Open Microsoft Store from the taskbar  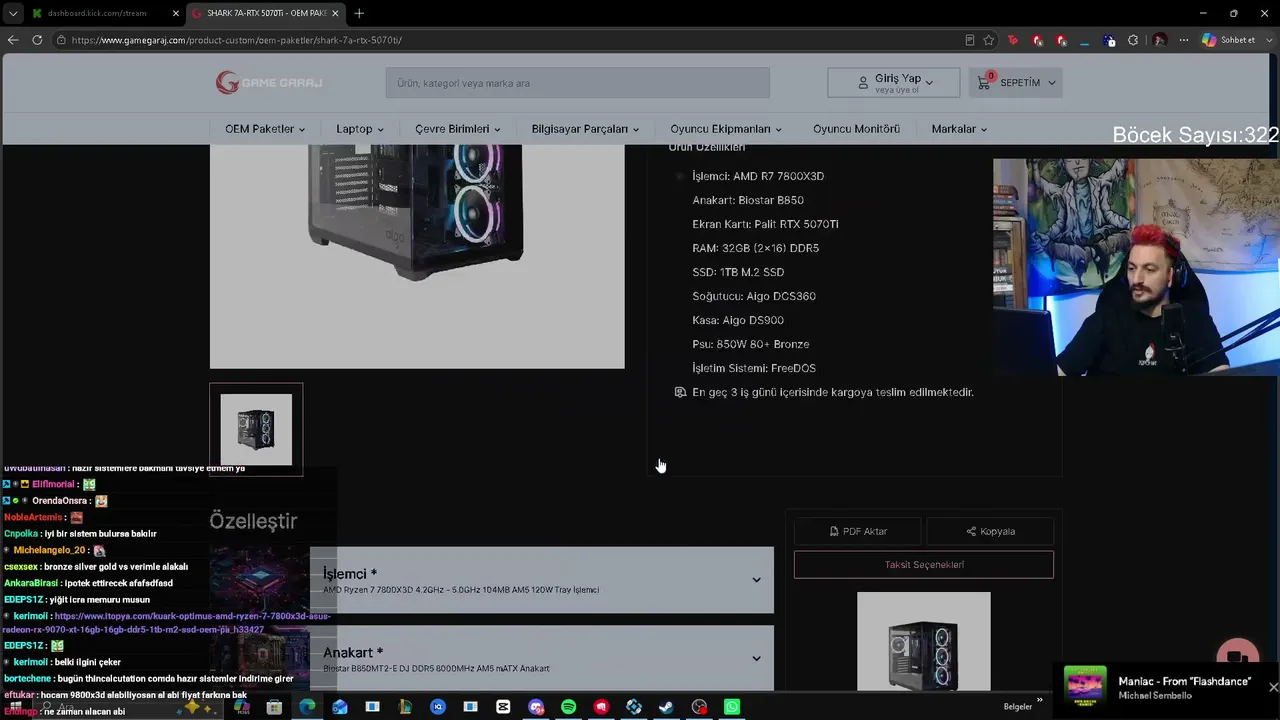(x=274, y=707)
